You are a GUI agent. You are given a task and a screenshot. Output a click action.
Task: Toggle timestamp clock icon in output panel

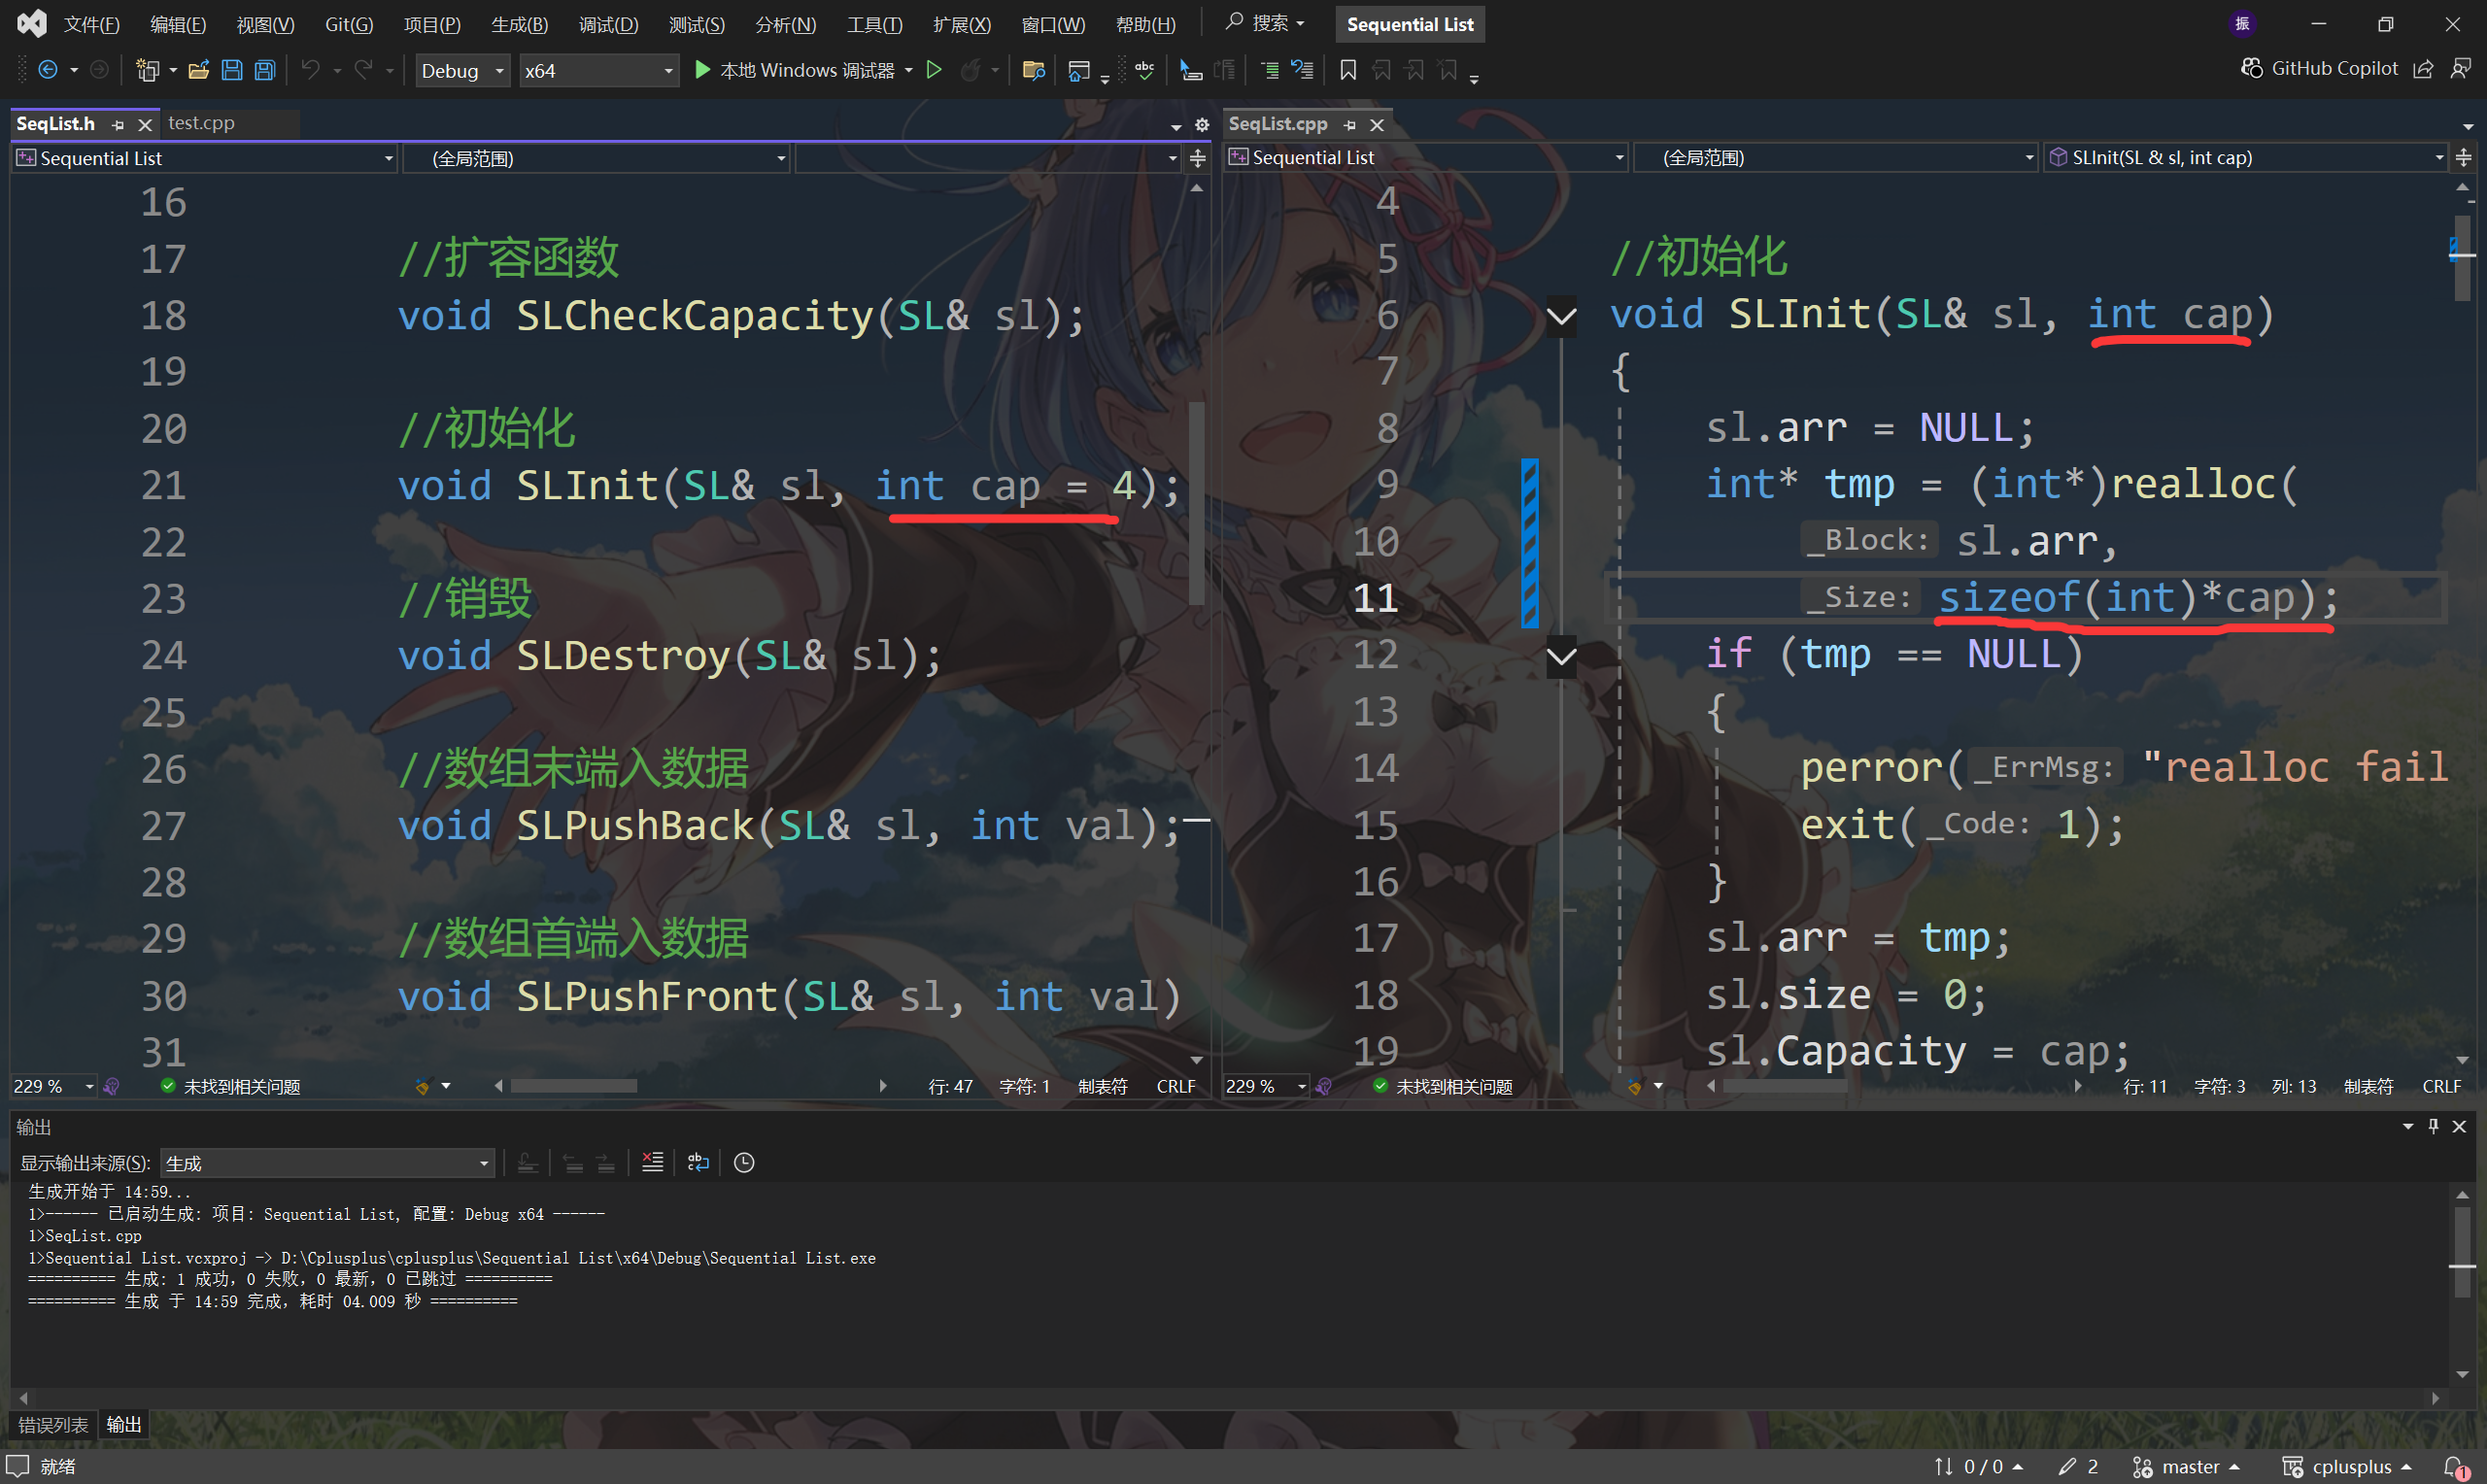744,1162
